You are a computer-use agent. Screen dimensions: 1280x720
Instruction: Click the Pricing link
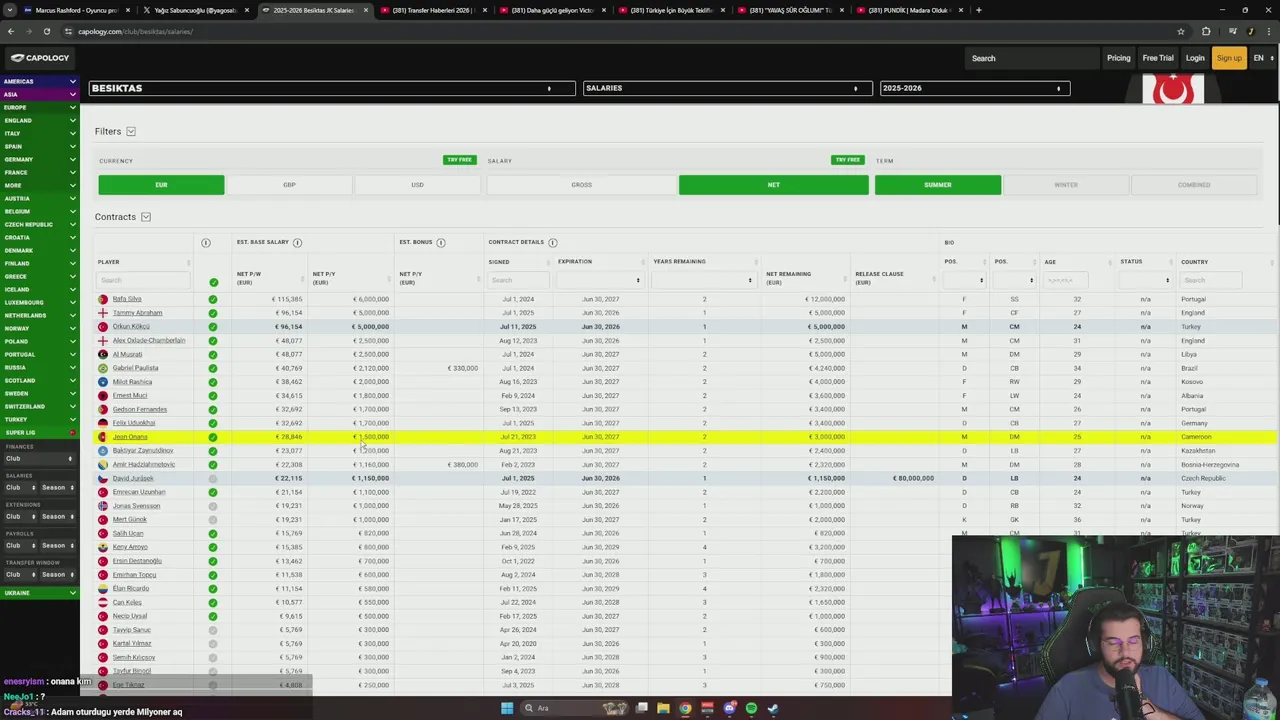pyautogui.click(x=1118, y=58)
